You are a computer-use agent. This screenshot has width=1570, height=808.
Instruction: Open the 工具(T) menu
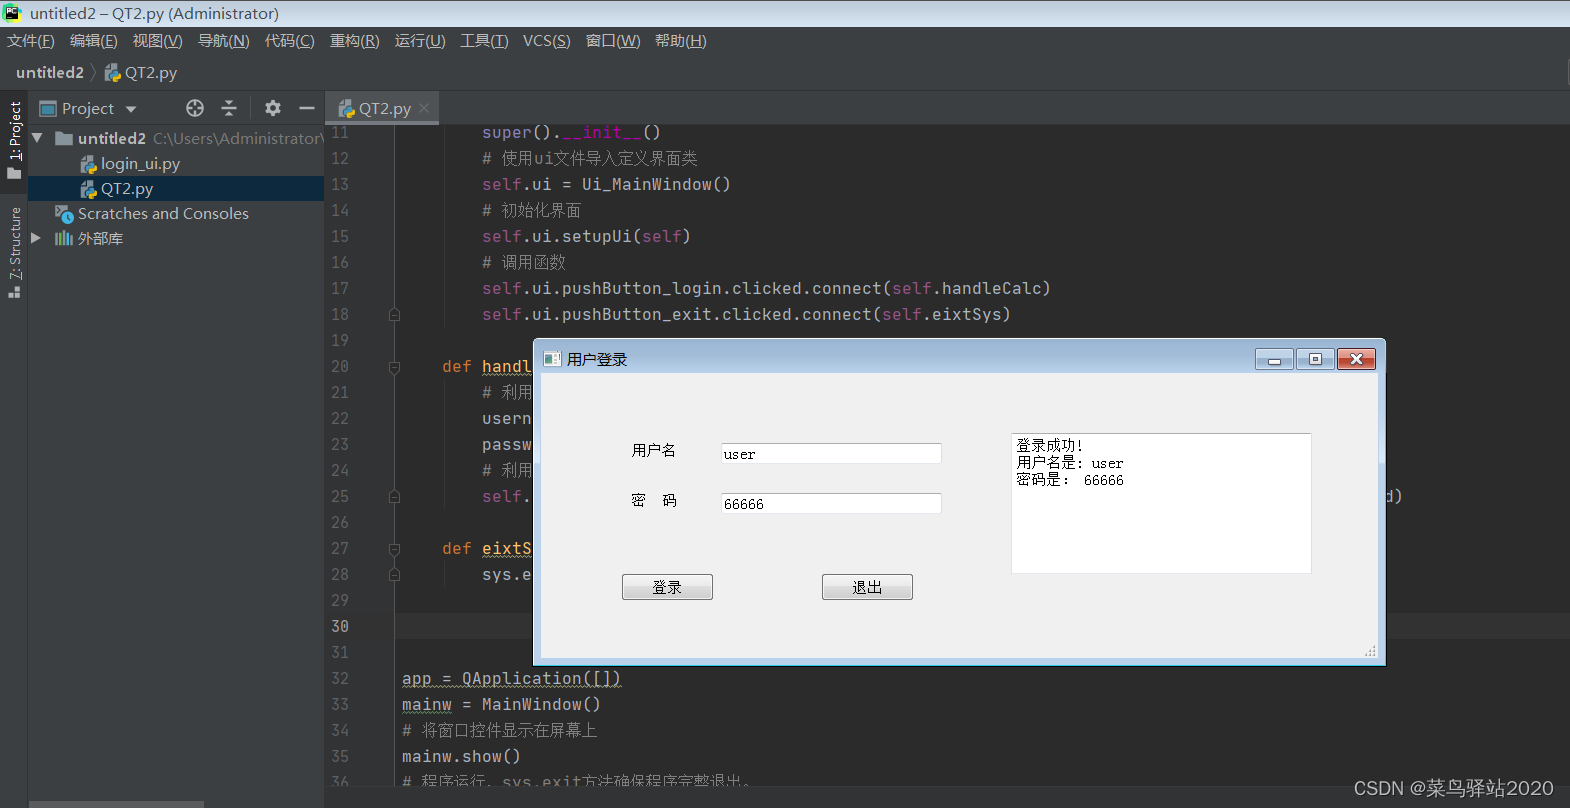[x=484, y=41]
